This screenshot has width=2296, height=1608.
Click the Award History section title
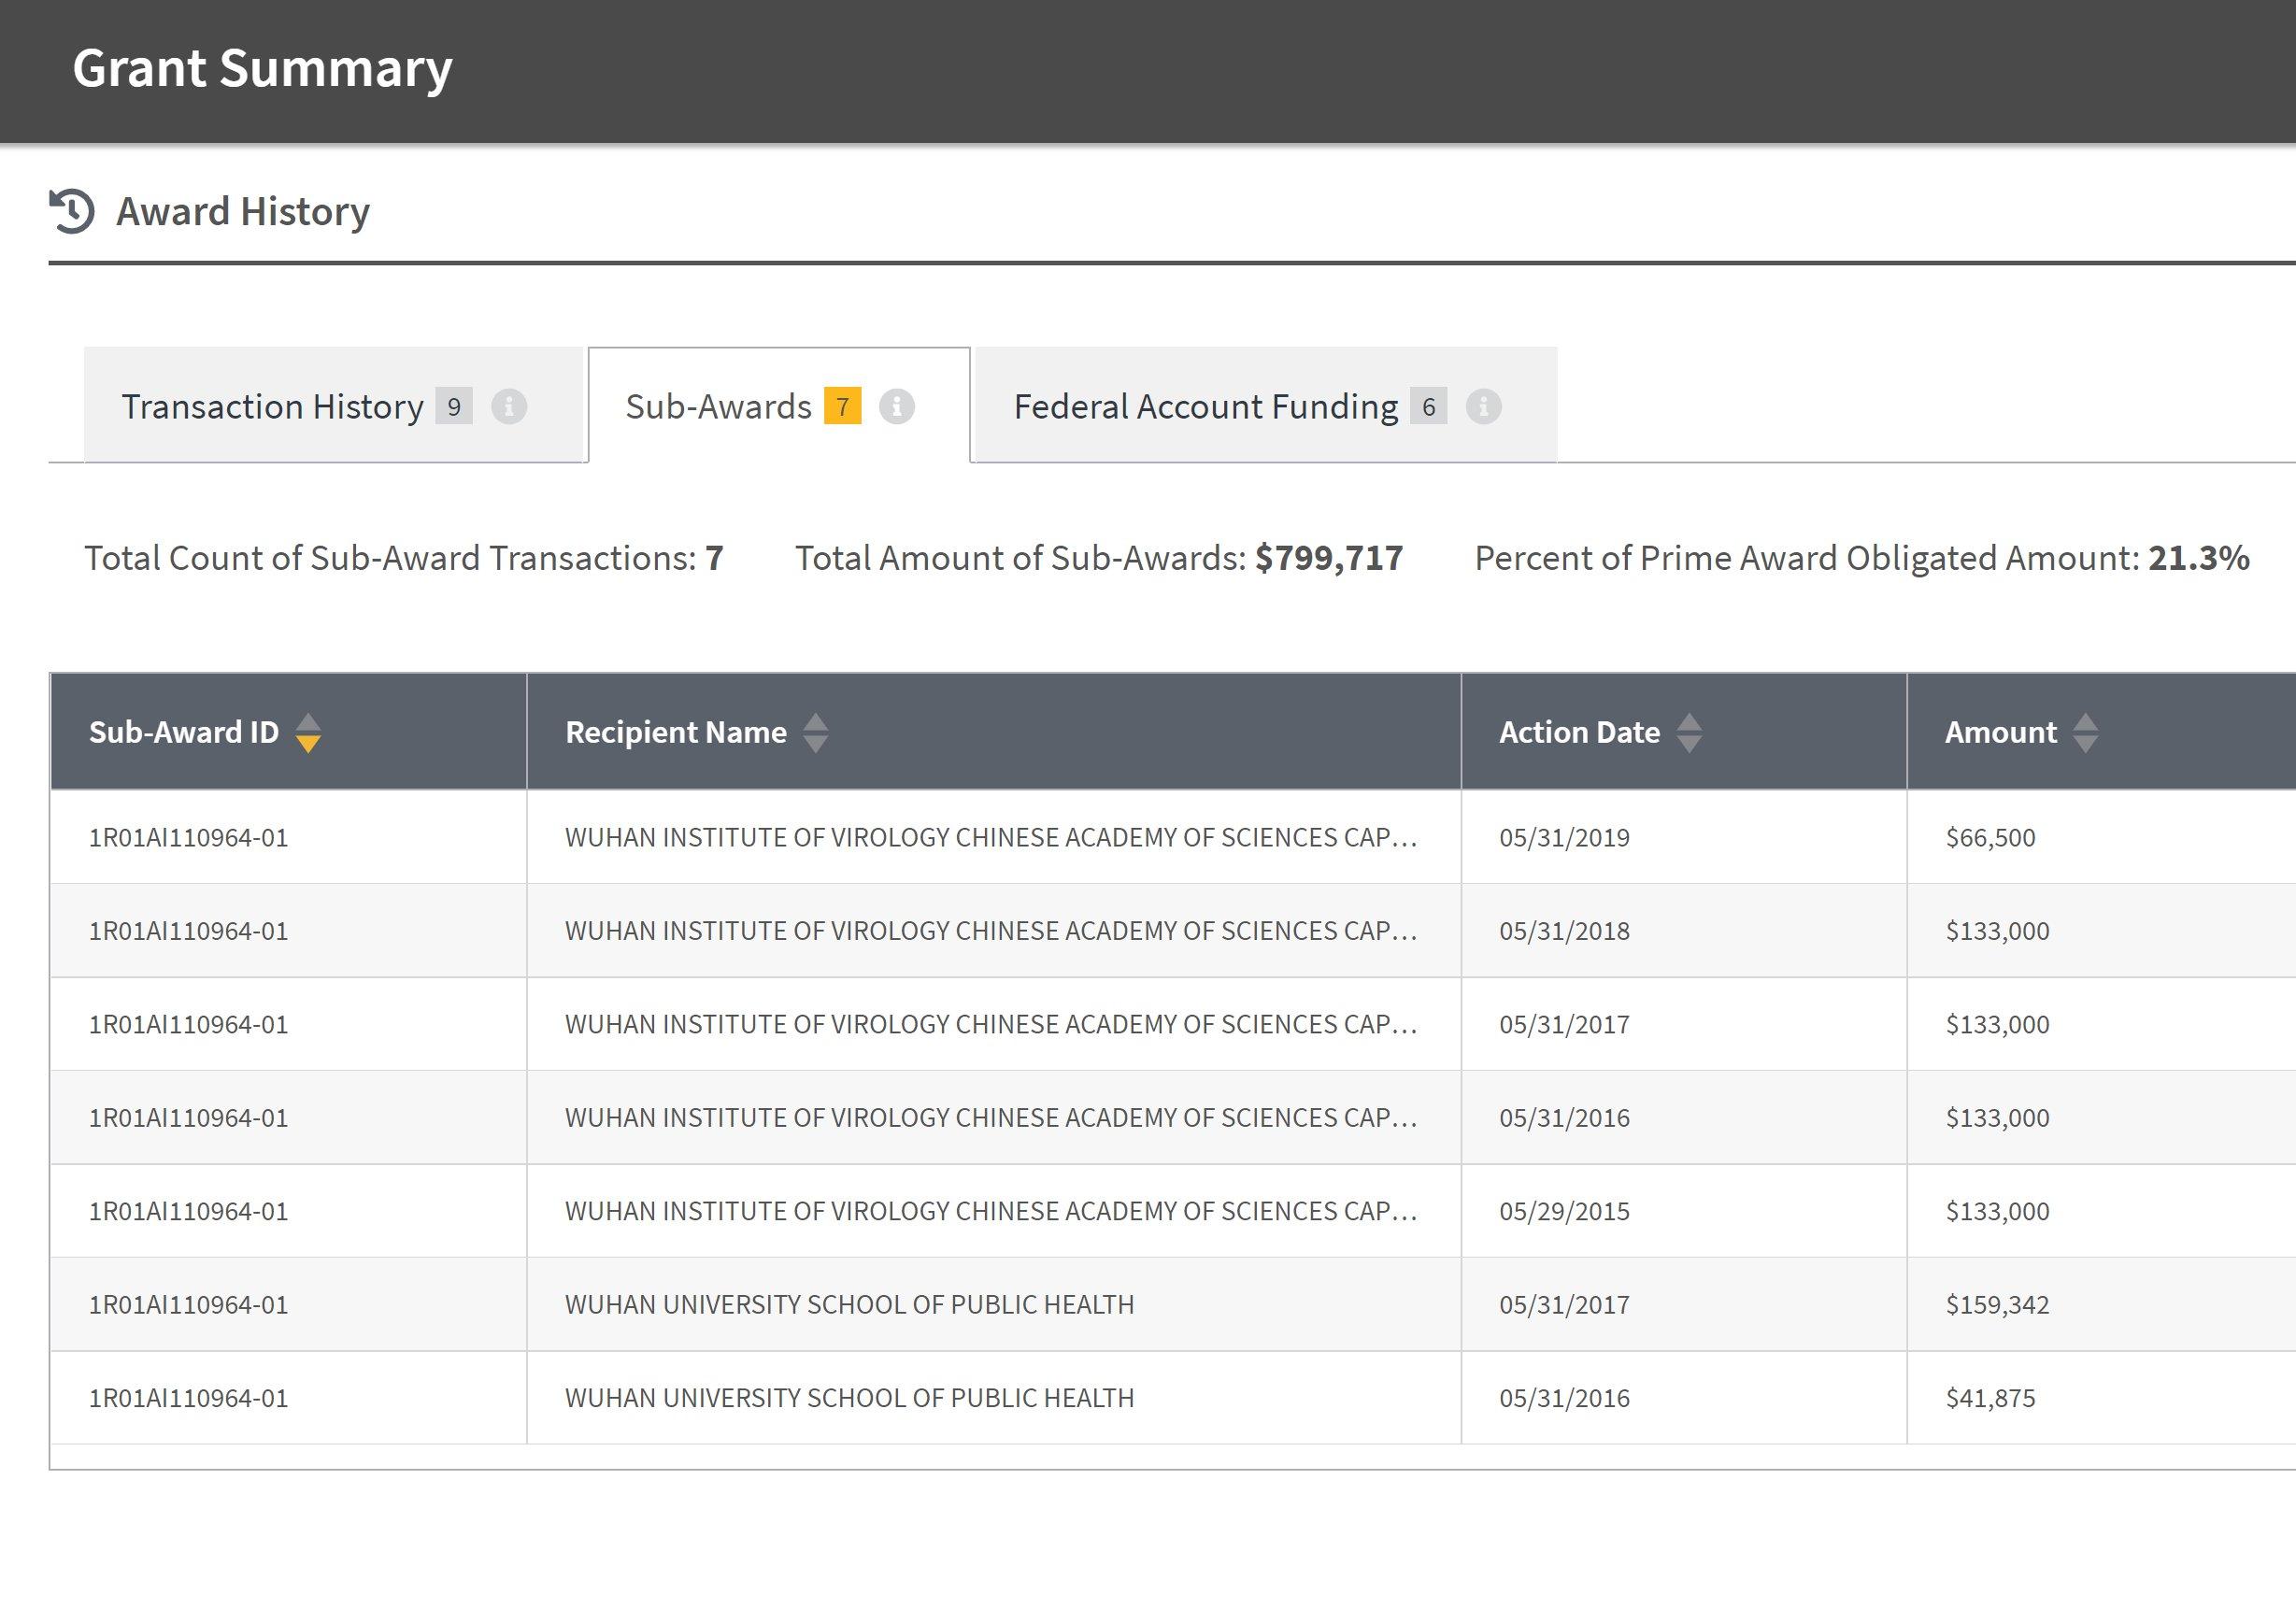tap(243, 211)
